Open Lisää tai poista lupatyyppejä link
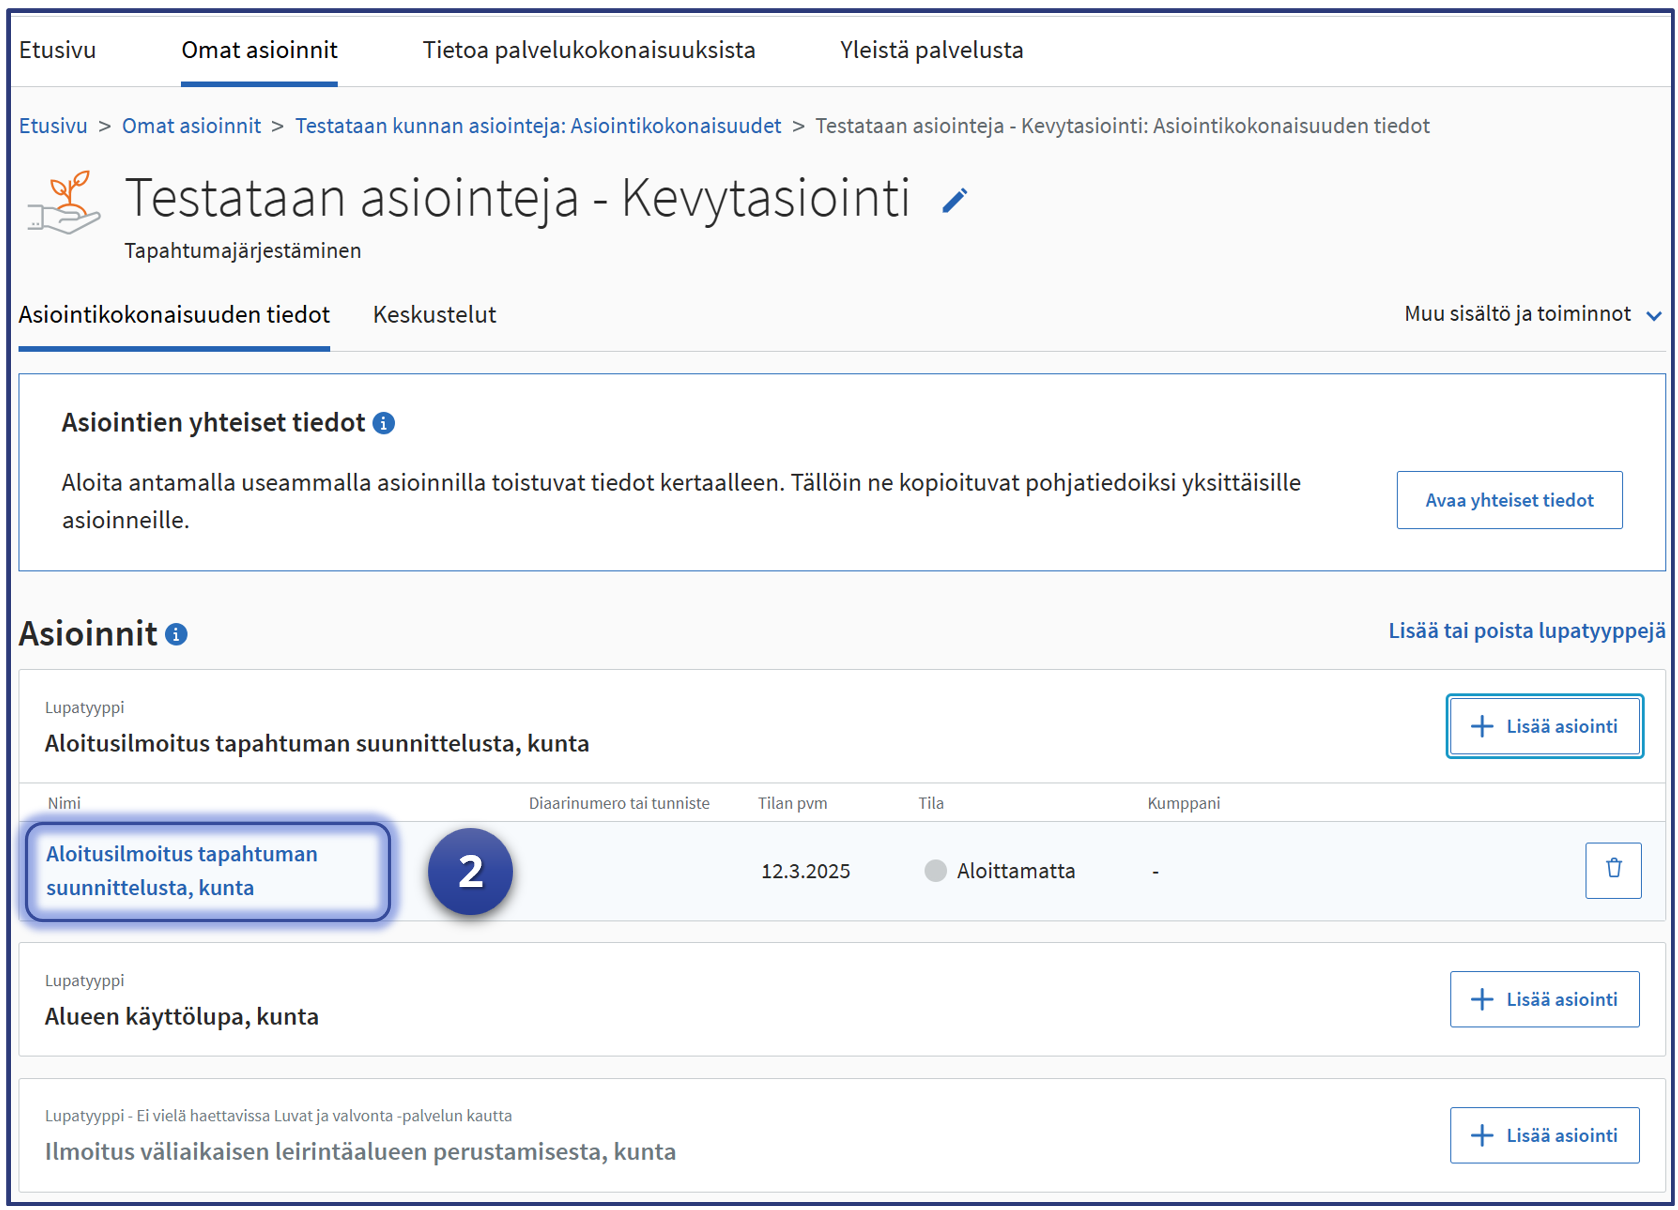Viewport: 1678px width, 1210px height. [x=1526, y=631]
